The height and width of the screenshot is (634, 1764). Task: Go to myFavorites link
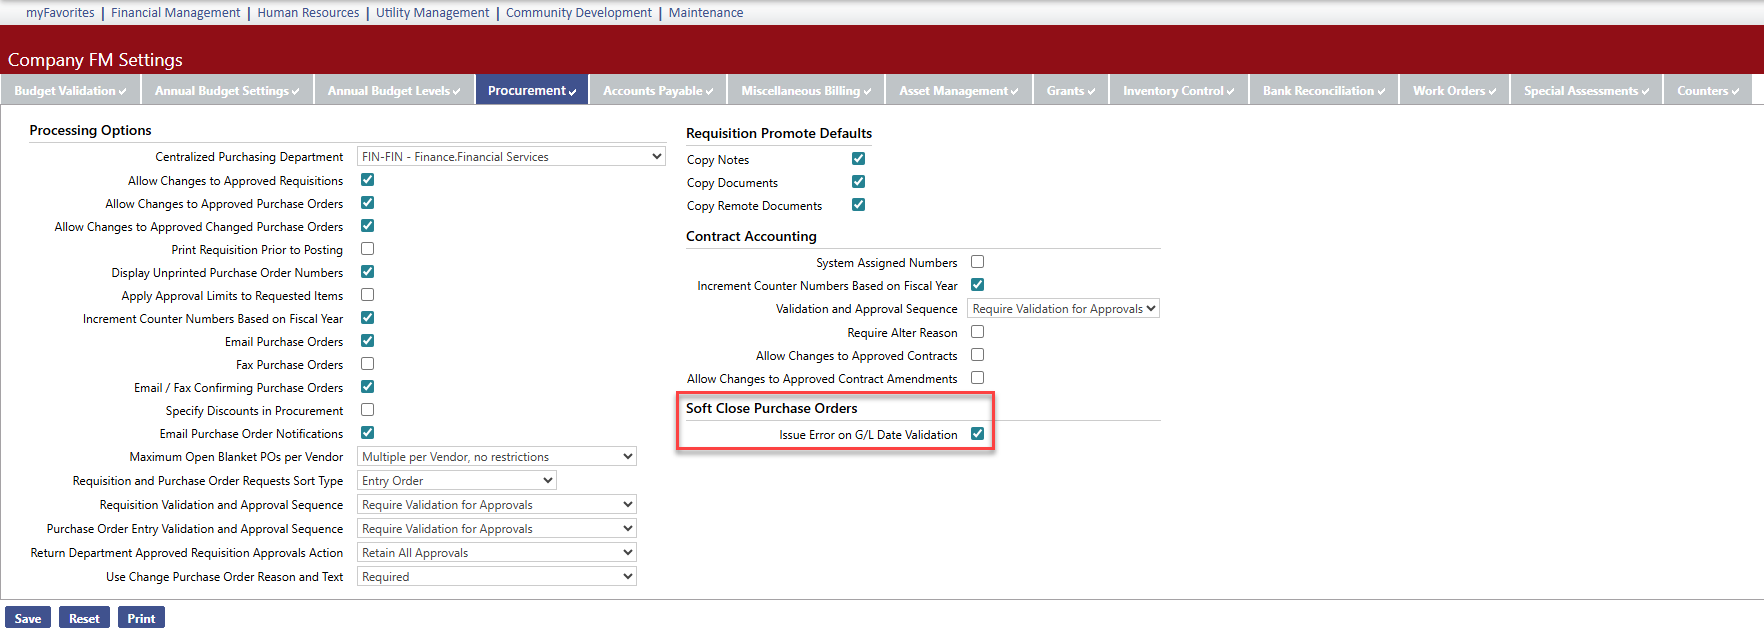[x=60, y=13]
